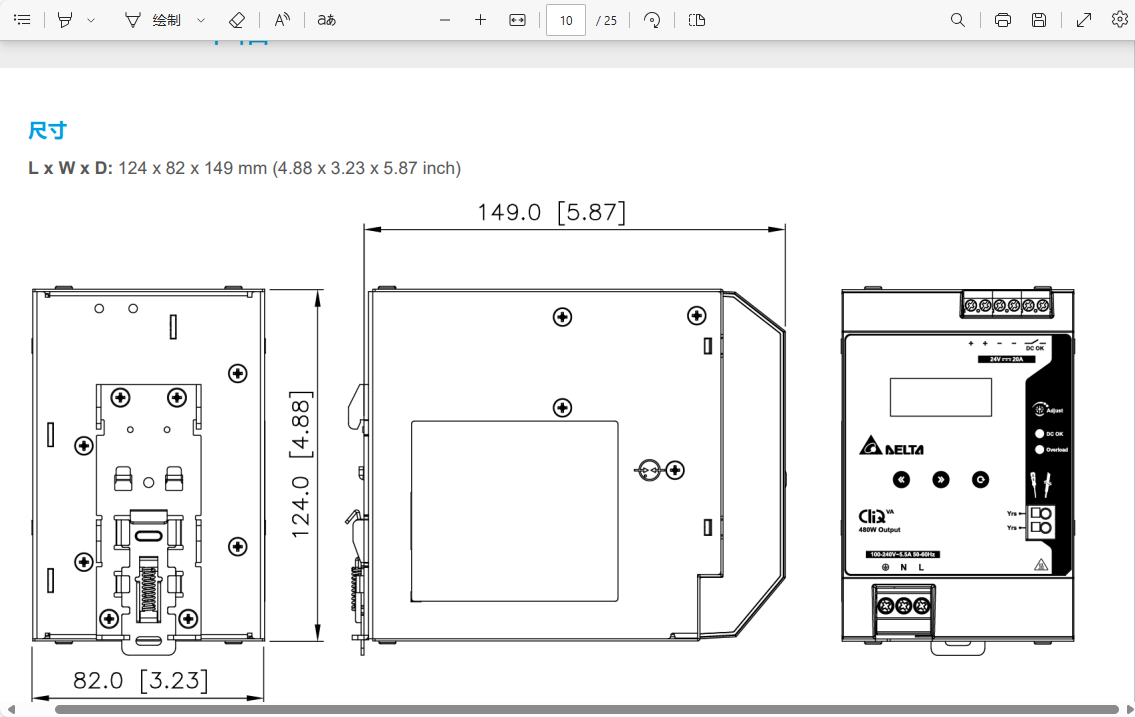The image size is (1135, 717).
Task: Select the eraser tool
Action: pos(236,20)
